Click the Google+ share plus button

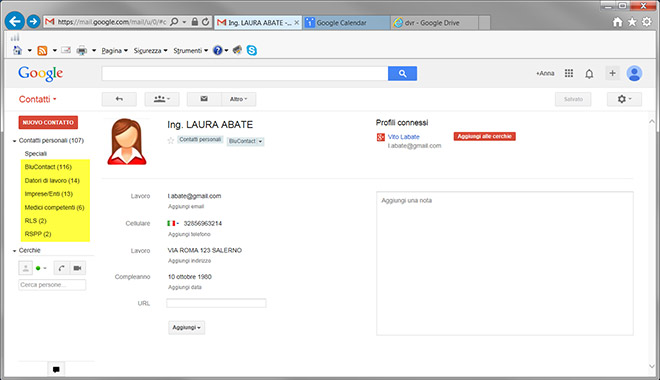click(x=612, y=73)
